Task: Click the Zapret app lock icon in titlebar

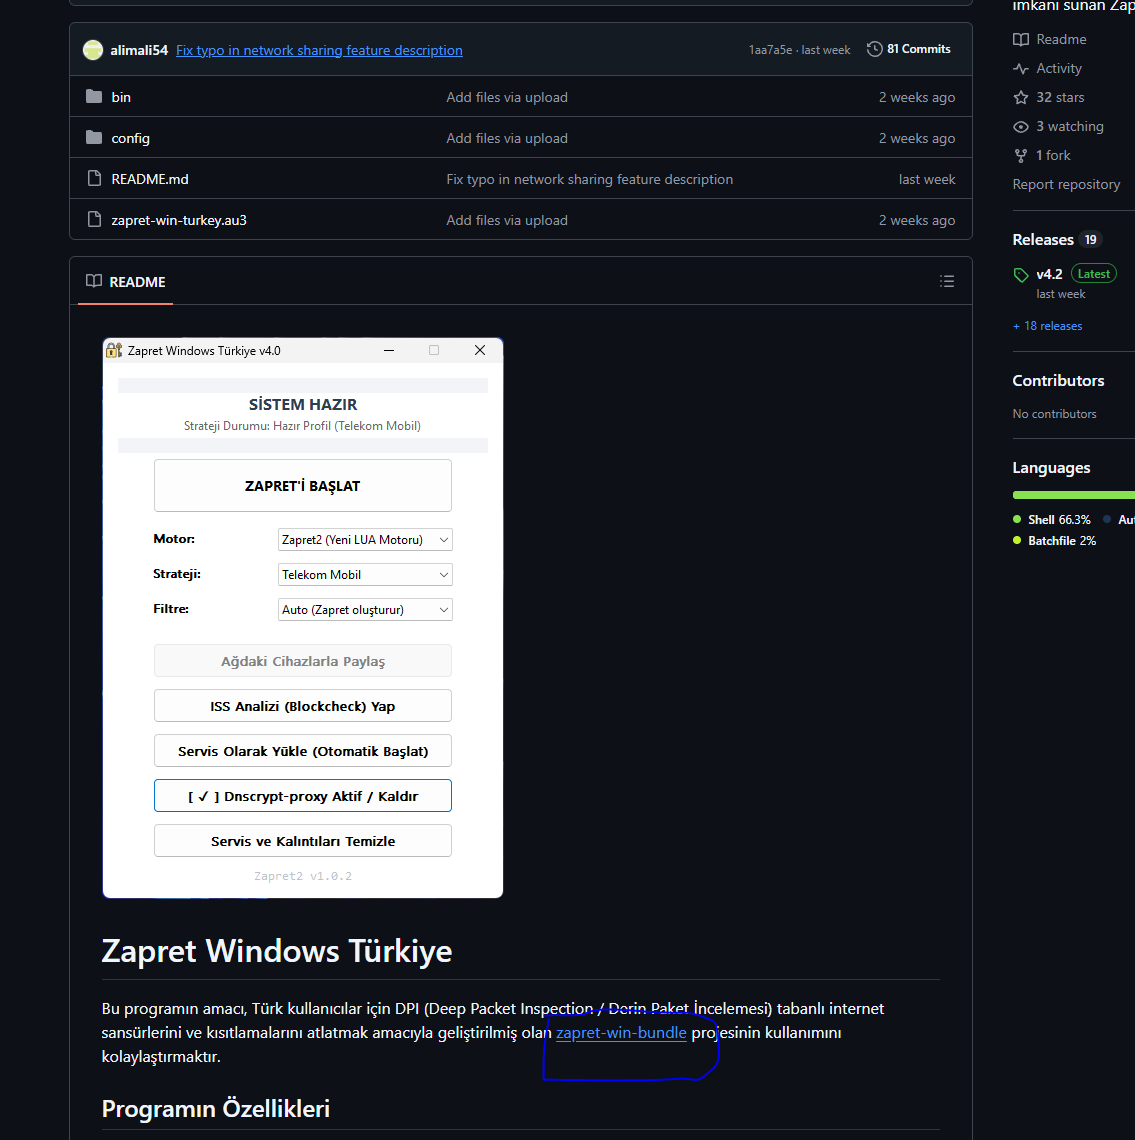Action: pyautogui.click(x=114, y=350)
